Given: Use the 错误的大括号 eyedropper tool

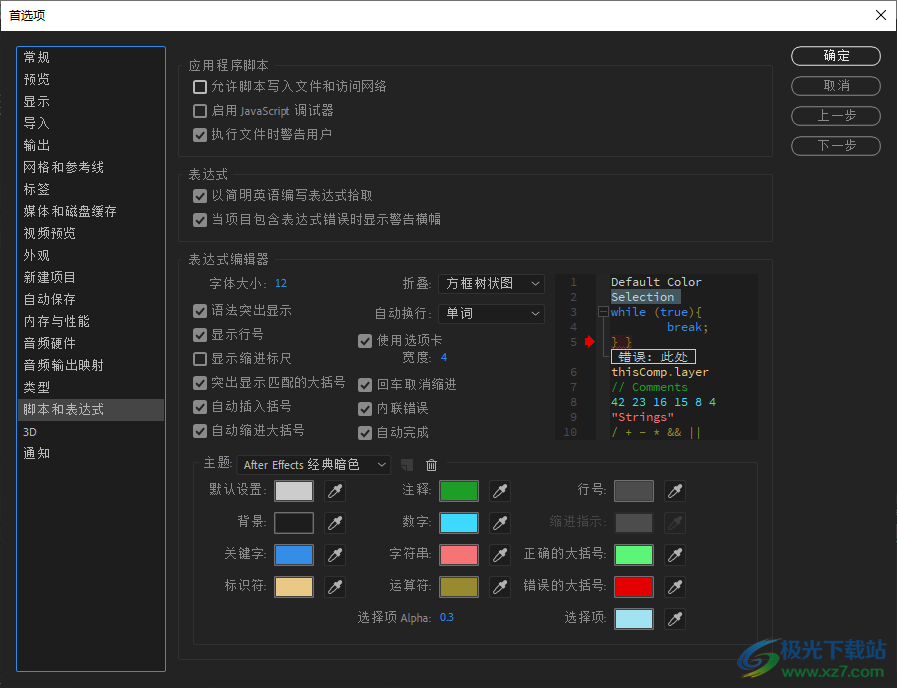Looking at the screenshot, I should 675,587.
